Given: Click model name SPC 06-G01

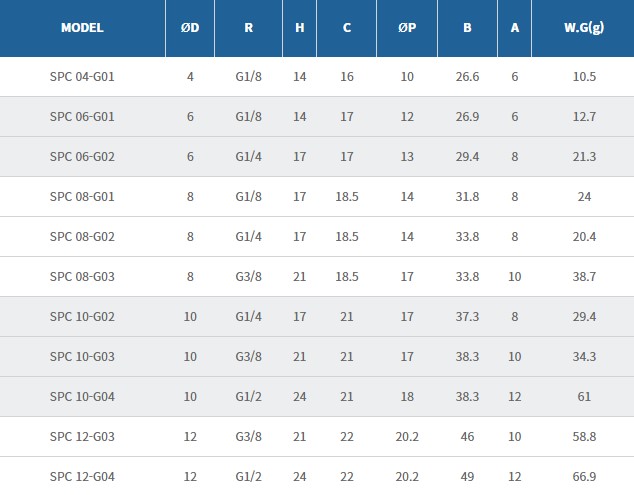Looking at the screenshot, I should click(82, 116).
